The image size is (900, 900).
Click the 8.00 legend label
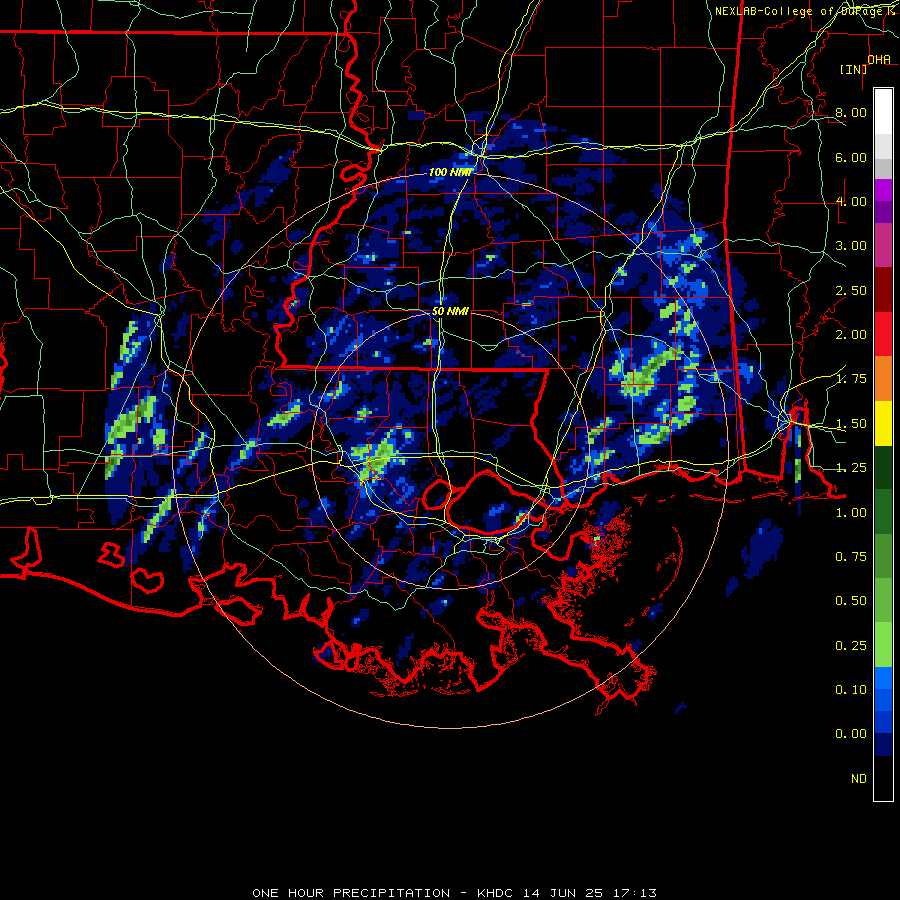tap(850, 112)
